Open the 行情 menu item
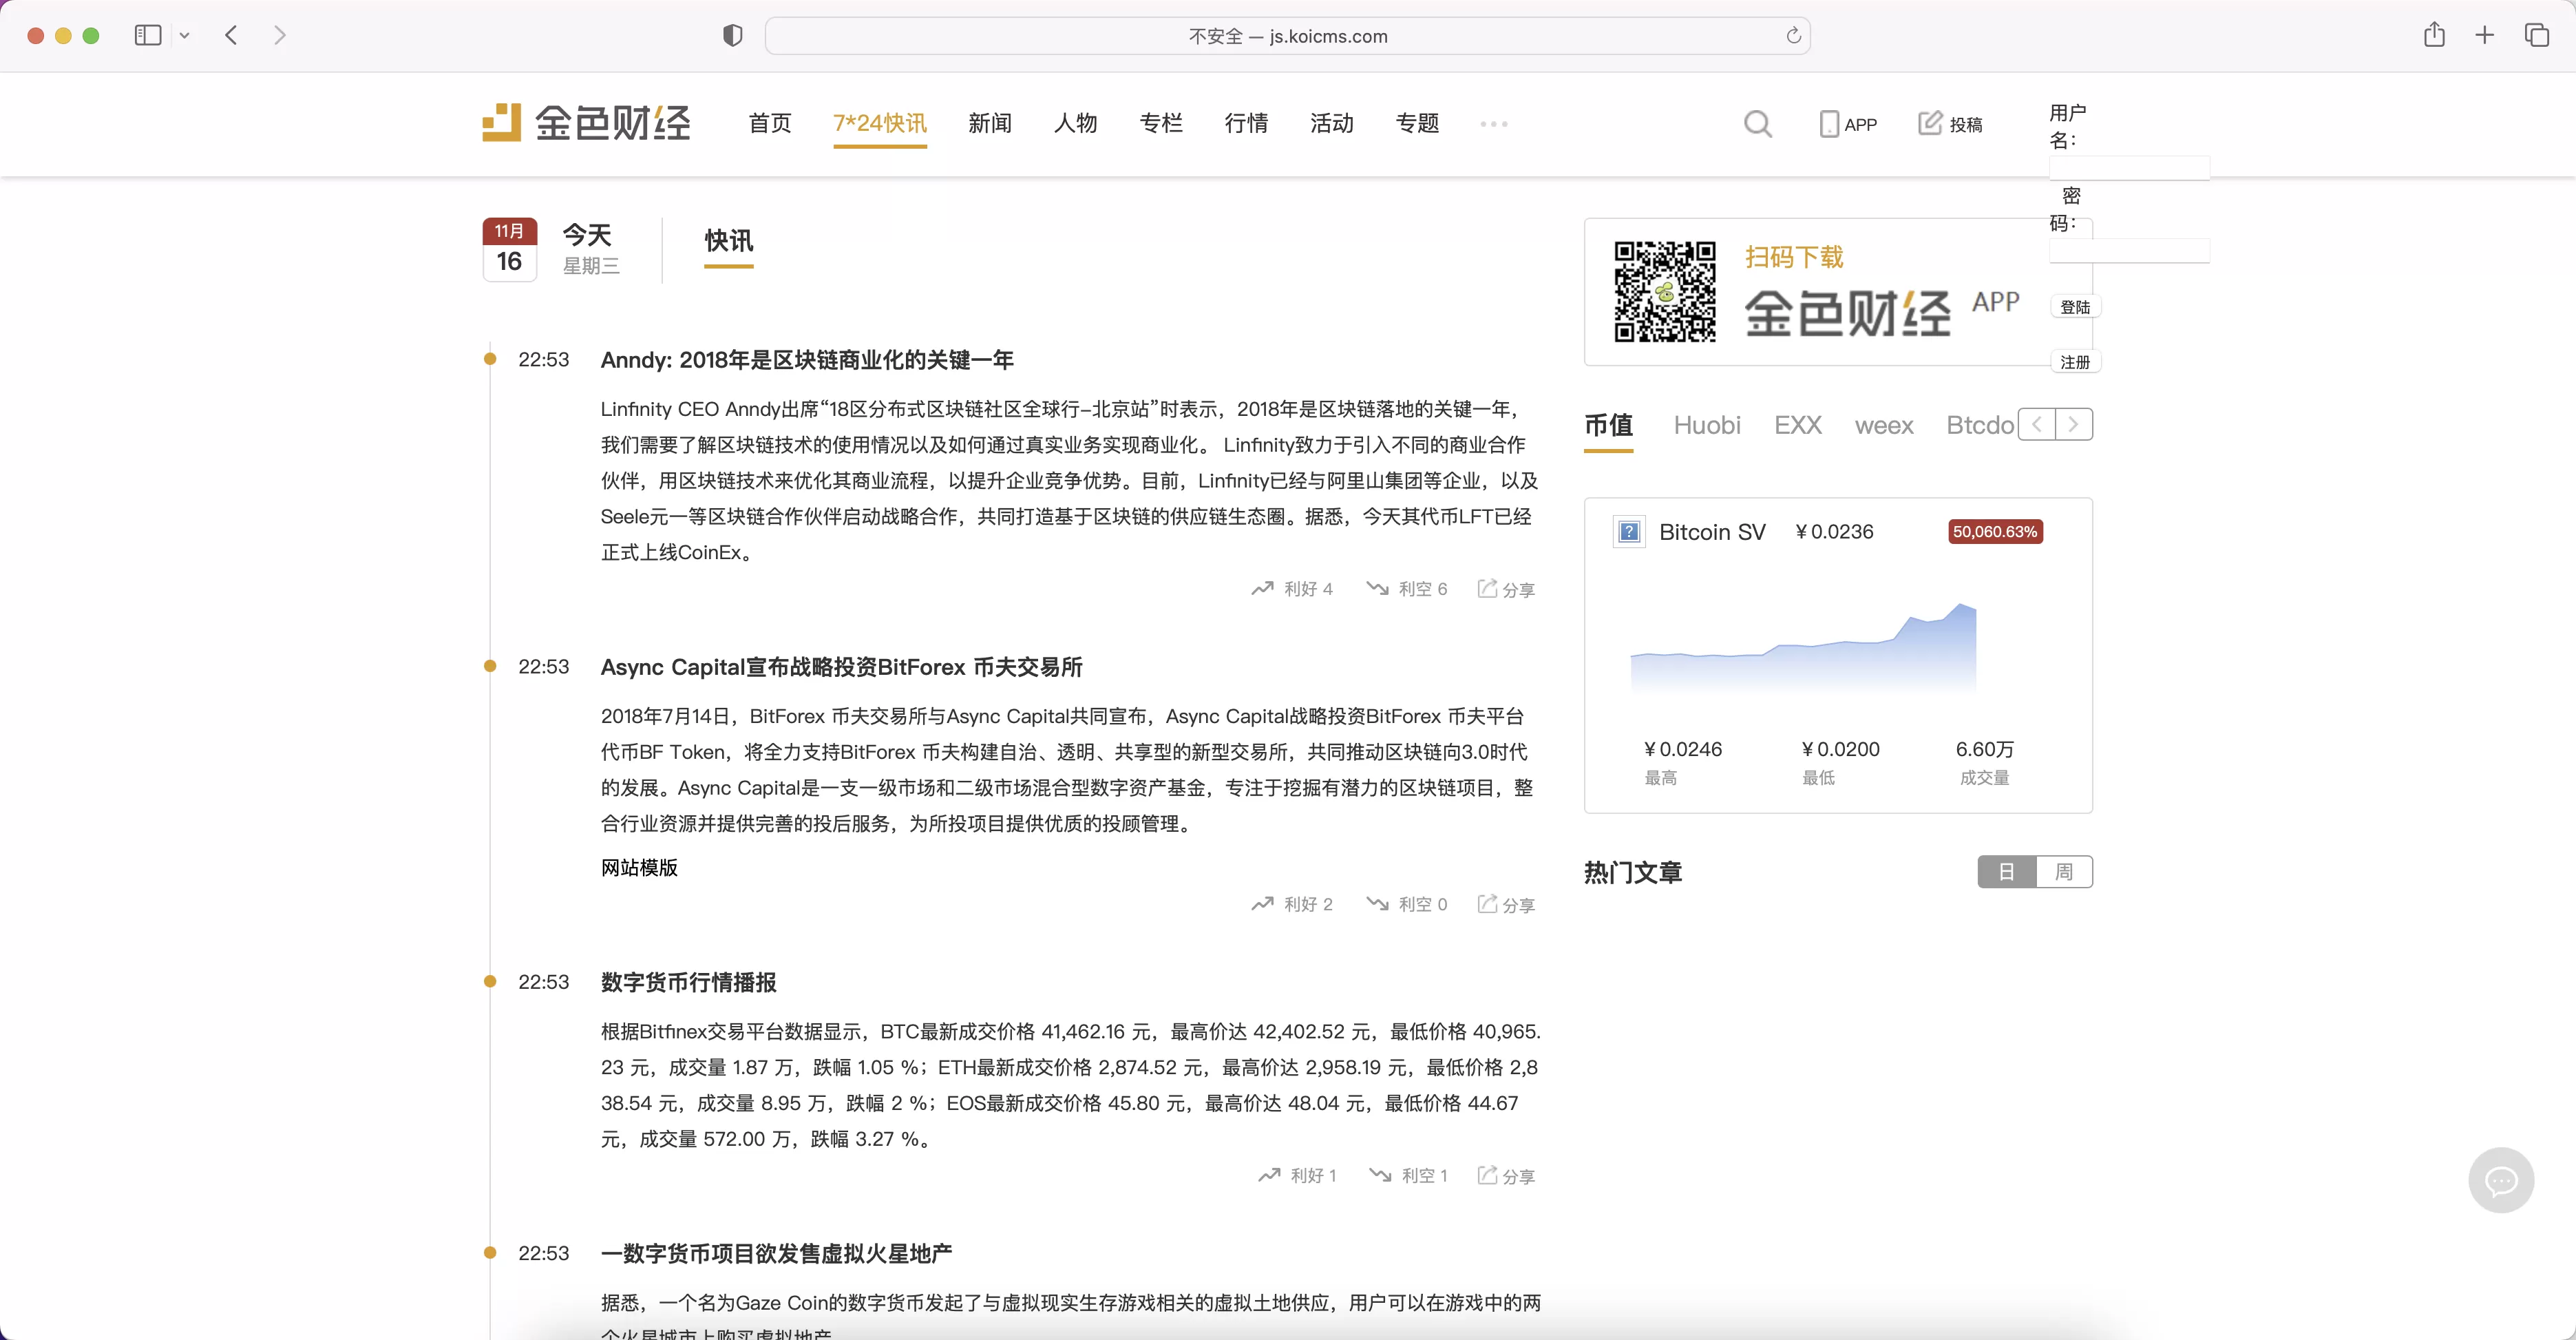This screenshot has height=1340, width=2576. click(x=1247, y=123)
